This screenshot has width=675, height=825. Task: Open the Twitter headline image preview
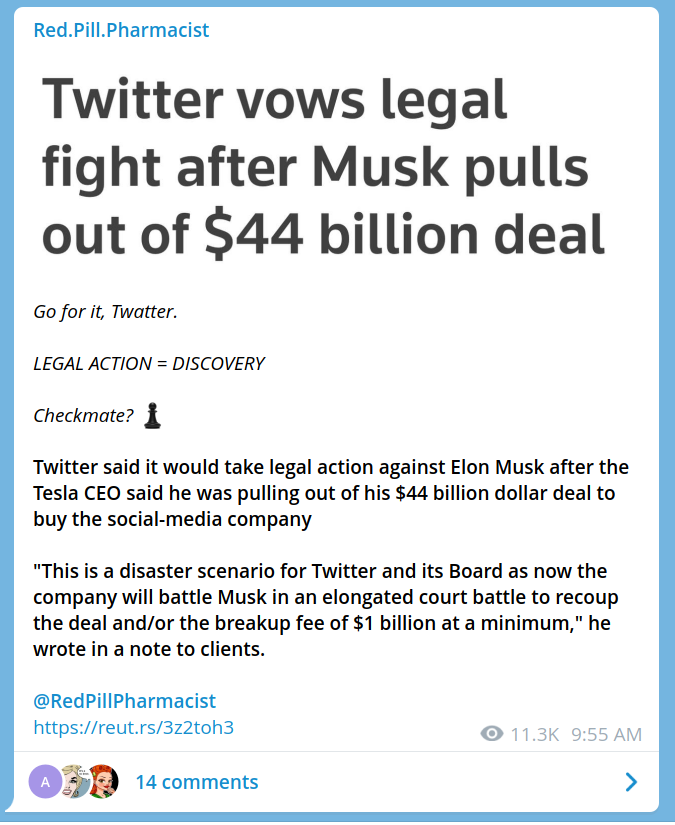[x=325, y=165]
